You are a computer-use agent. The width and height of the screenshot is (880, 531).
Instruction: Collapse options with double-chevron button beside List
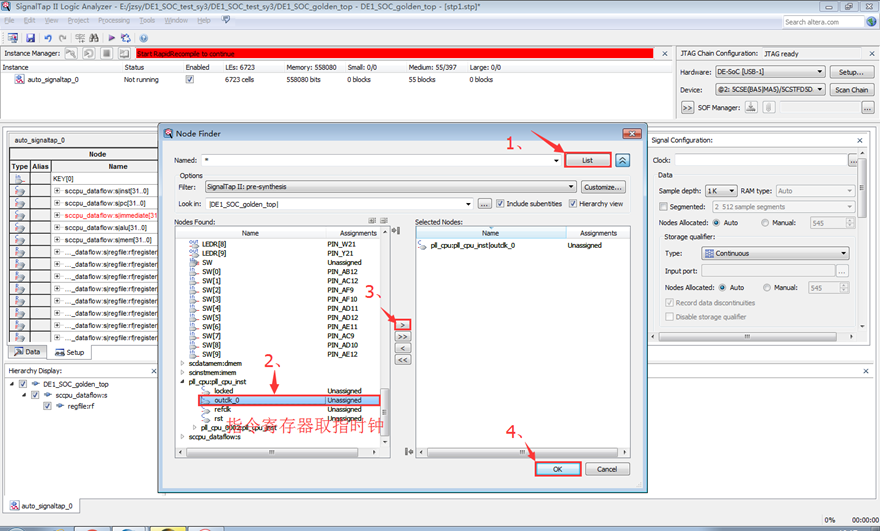[x=622, y=160]
